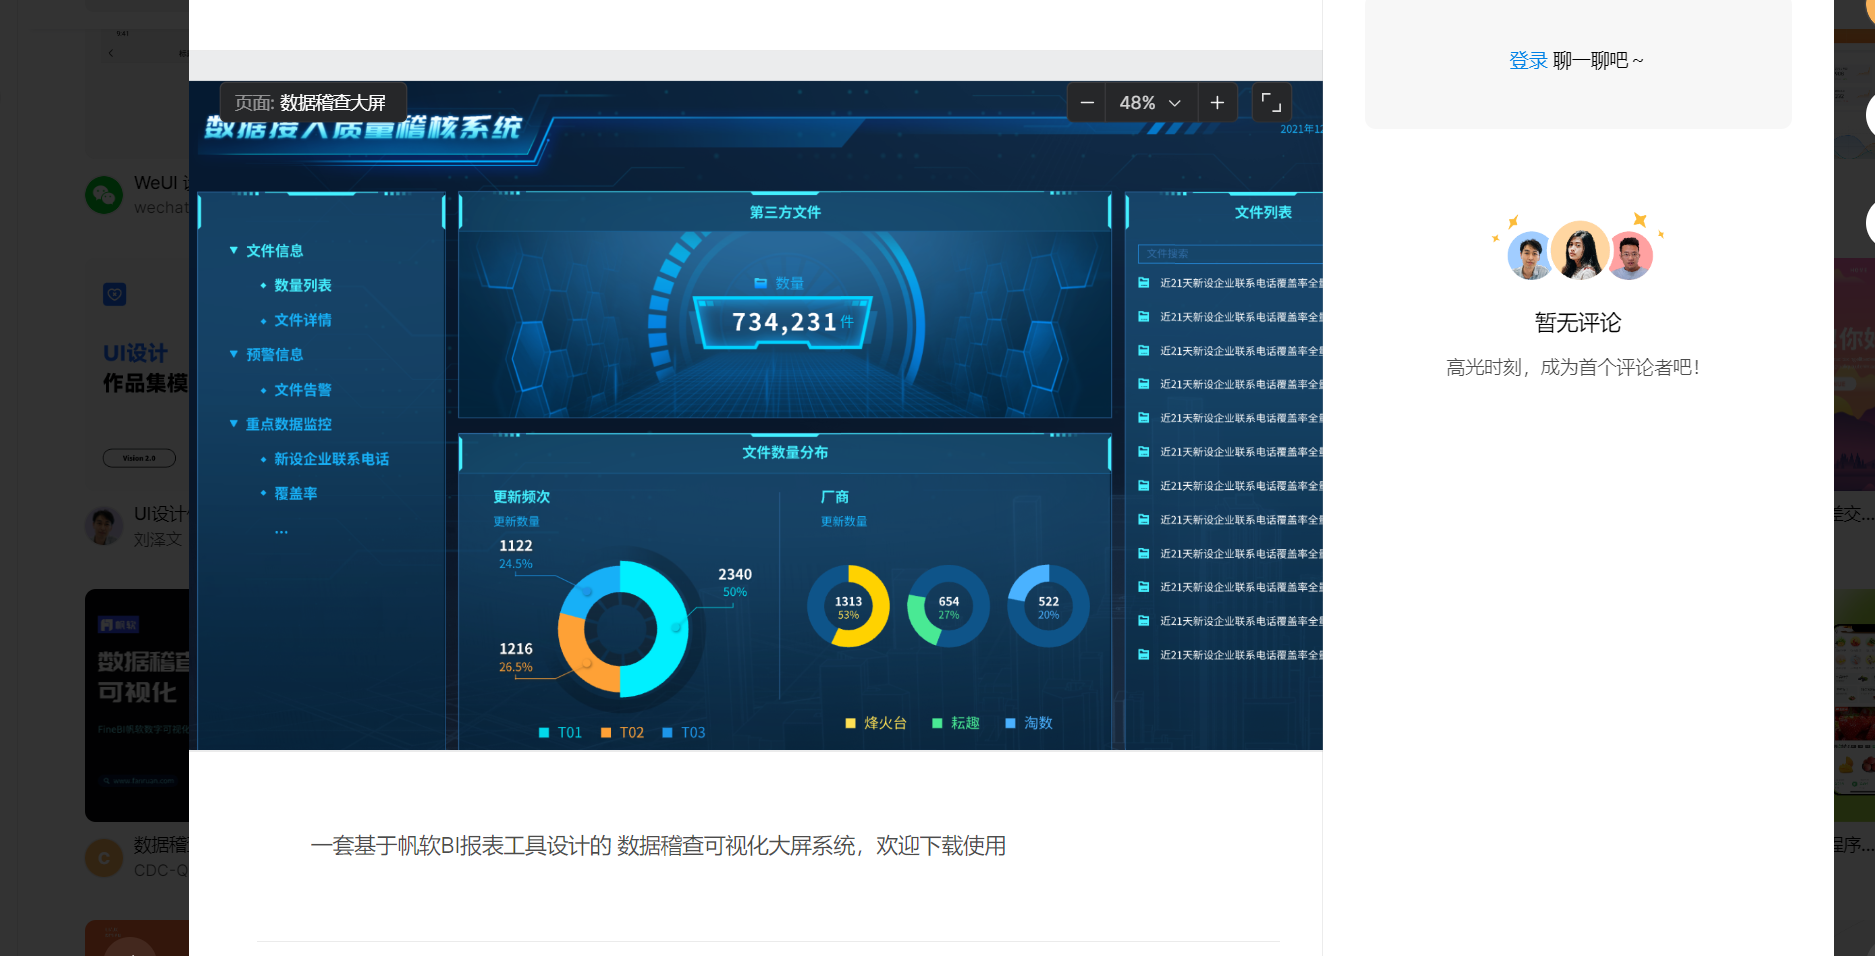Click the 登录 login link
1875x956 pixels.
coord(1527,61)
